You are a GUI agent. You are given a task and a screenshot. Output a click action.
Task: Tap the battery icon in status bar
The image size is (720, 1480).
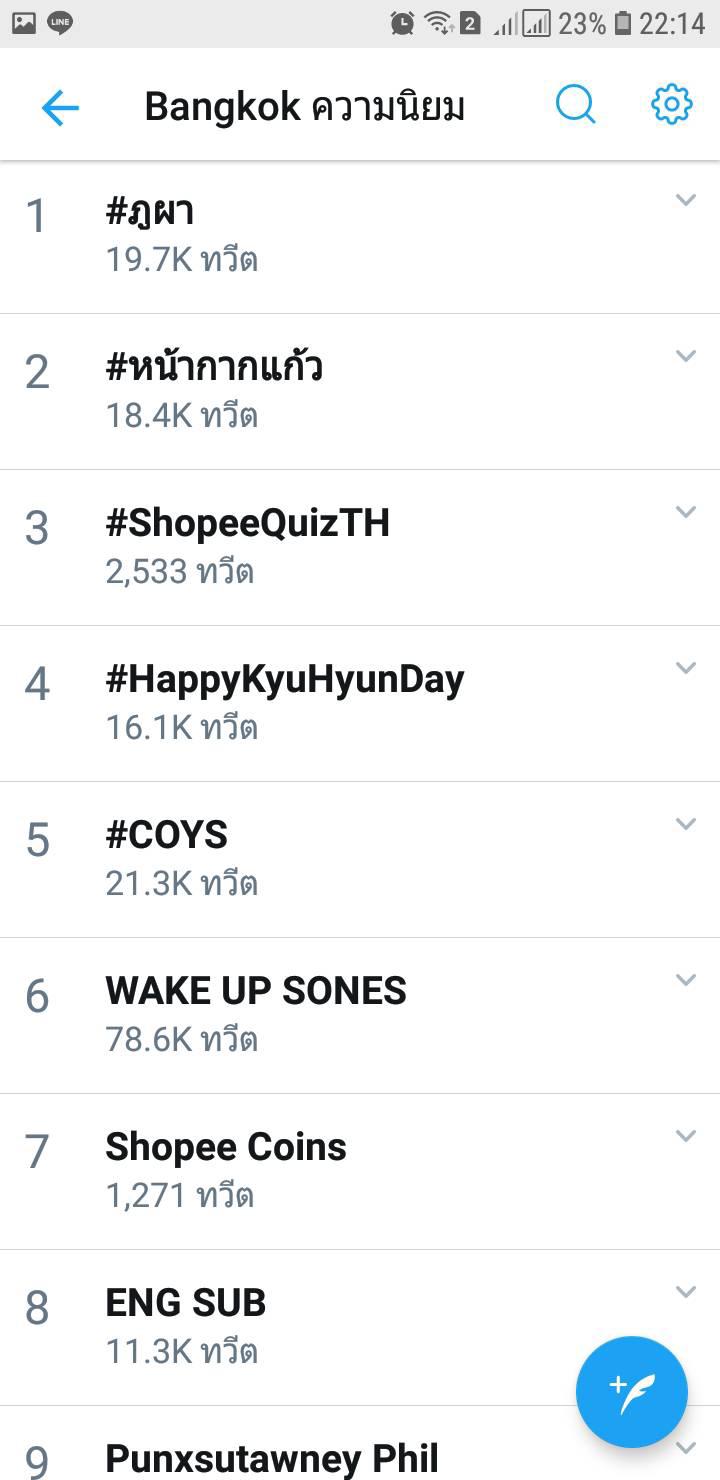click(623, 22)
